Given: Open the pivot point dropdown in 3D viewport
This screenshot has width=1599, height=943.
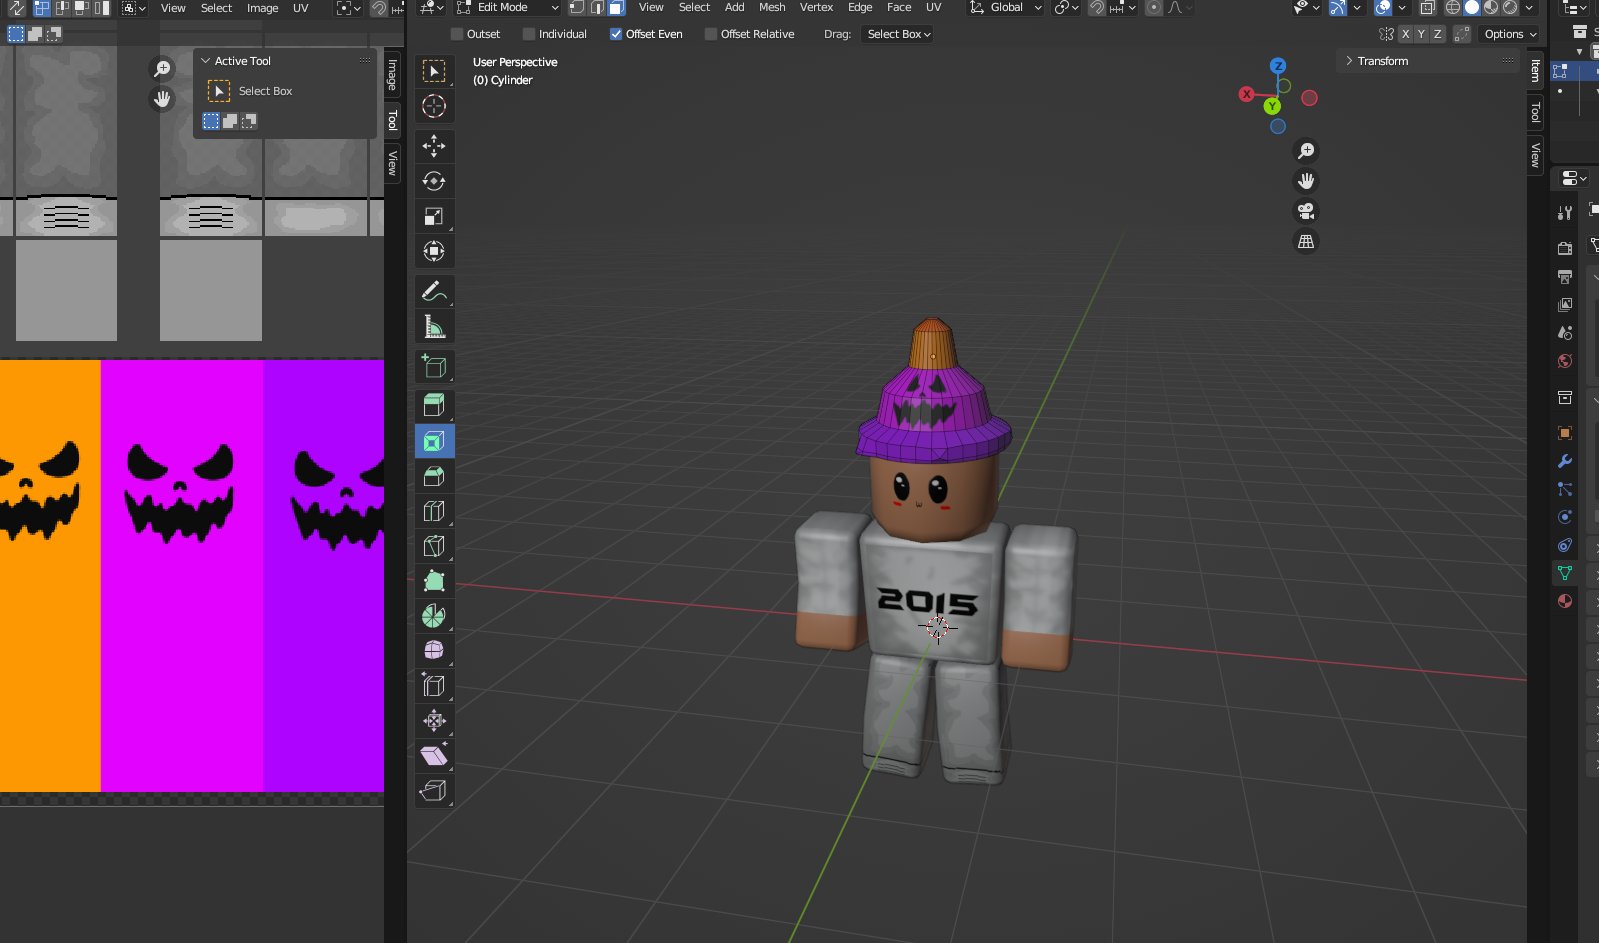Looking at the screenshot, I should tap(1066, 7).
